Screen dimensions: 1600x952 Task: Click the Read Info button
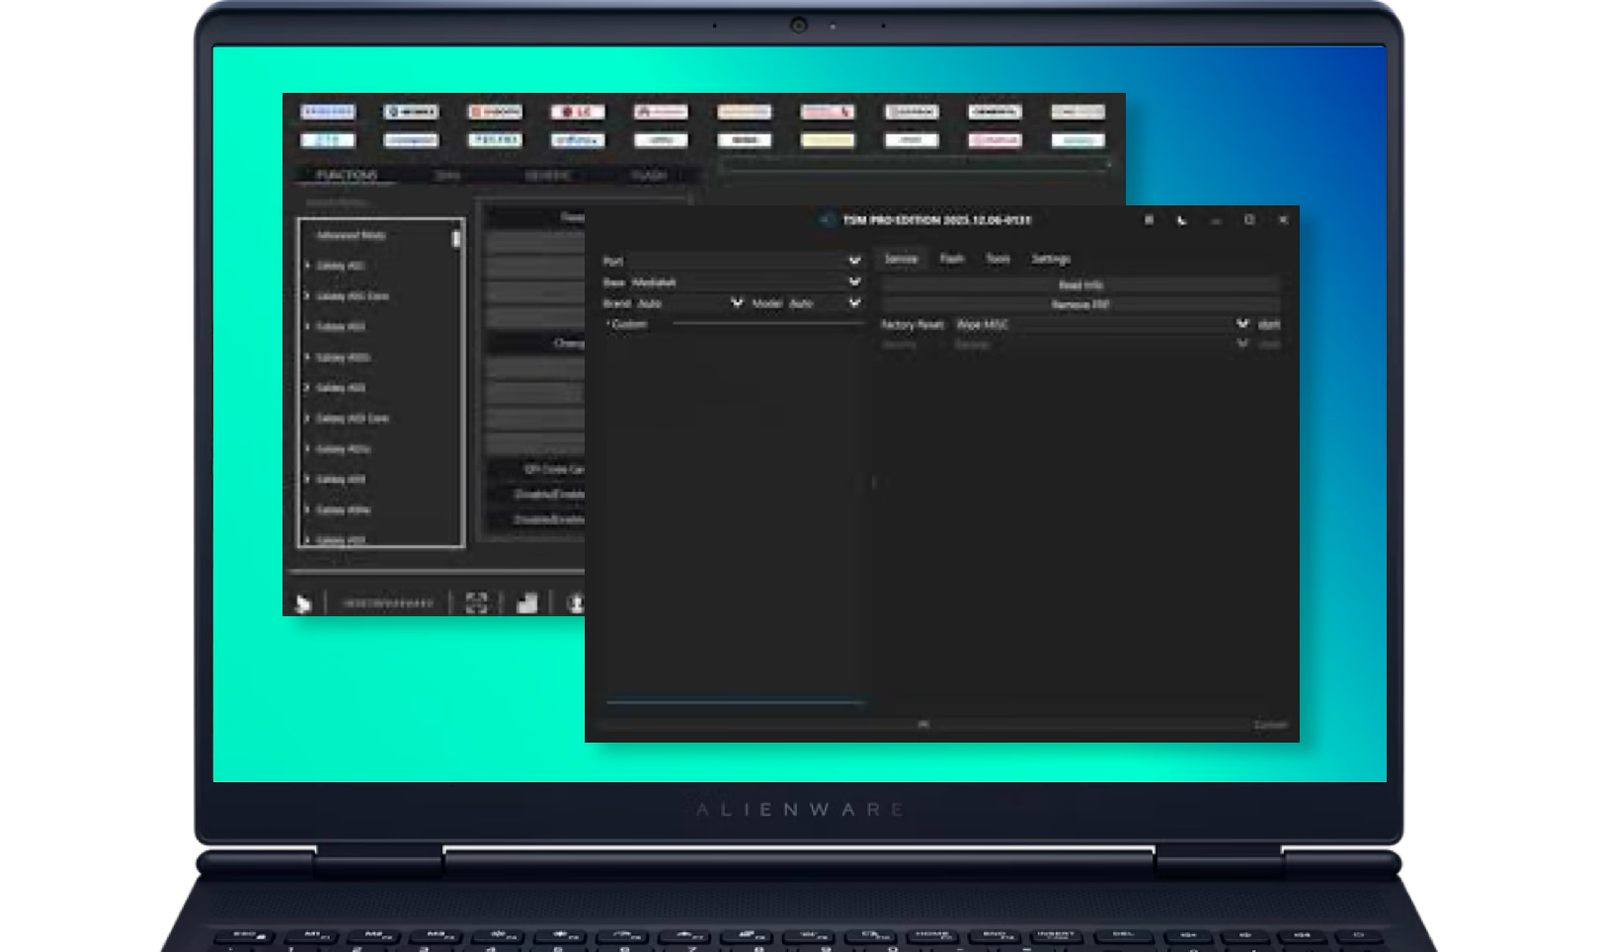[x=1080, y=285]
